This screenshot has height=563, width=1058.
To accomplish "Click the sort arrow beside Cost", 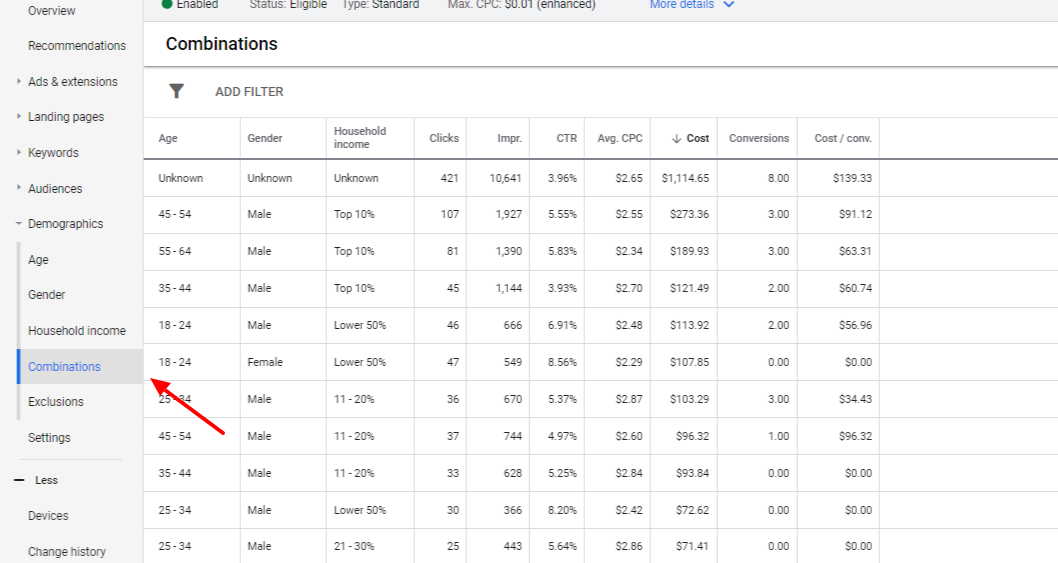I will [677, 138].
